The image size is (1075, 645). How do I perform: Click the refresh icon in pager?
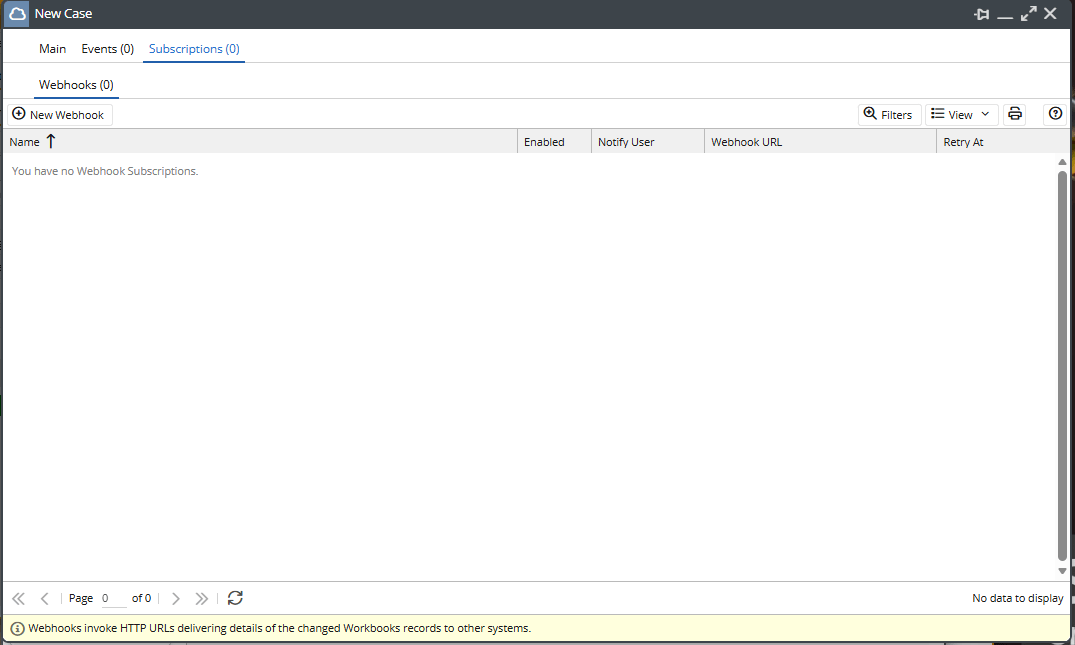(x=235, y=598)
